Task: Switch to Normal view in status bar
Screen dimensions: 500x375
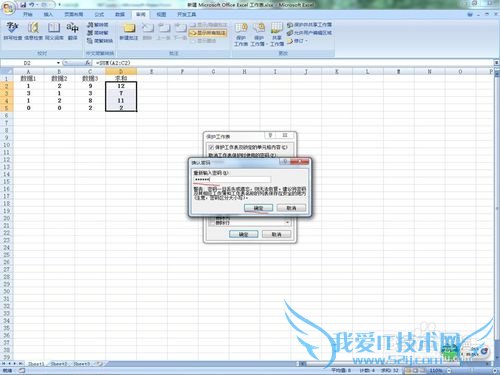Action: (x=408, y=371)
